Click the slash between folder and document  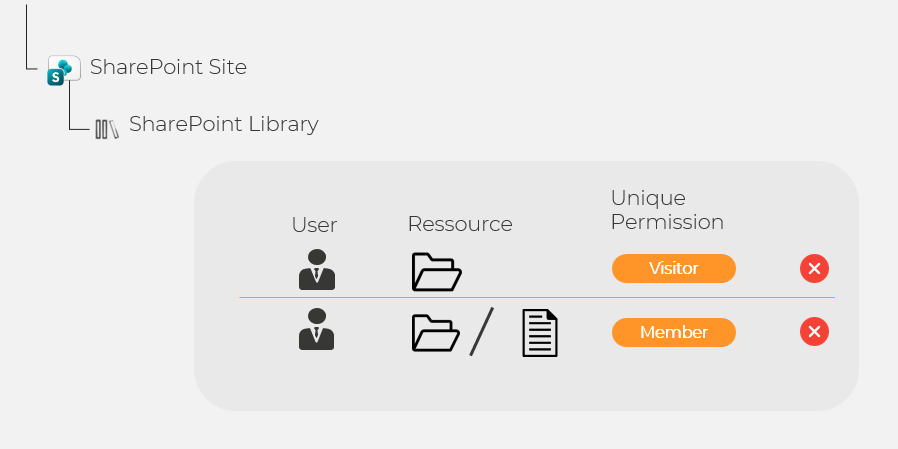pyautogui.click(x=482, y=332)
